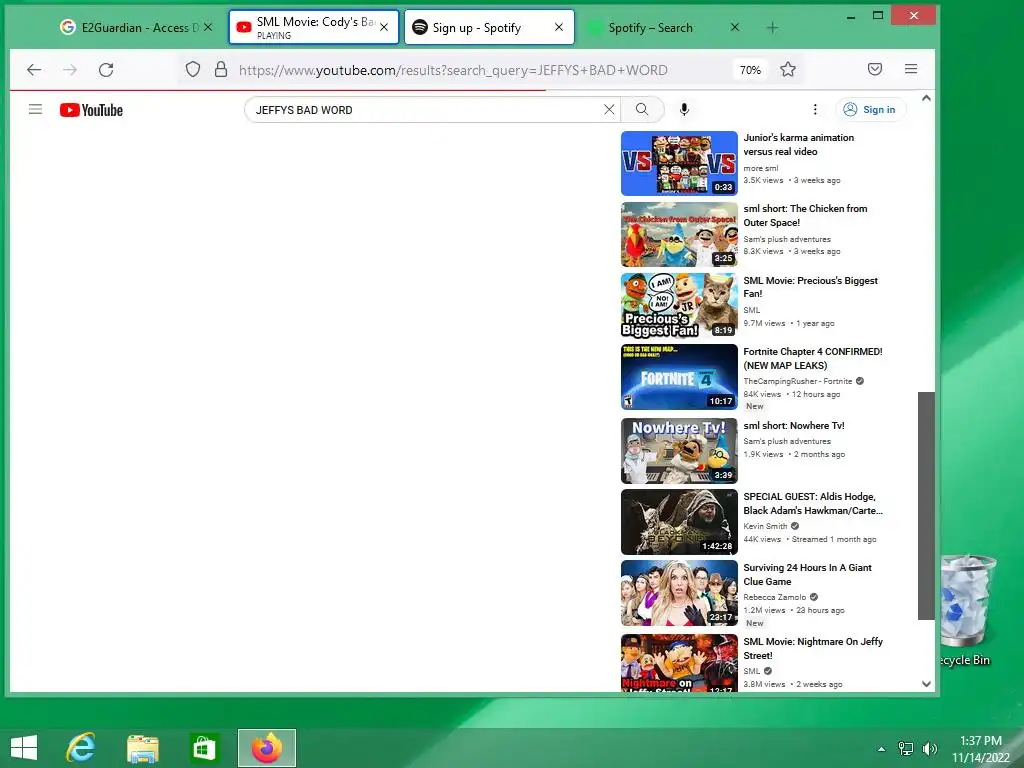Viewport: 1024px width, 768px height.
Task: Open Windows Store from taskbar
Action: 204,748
